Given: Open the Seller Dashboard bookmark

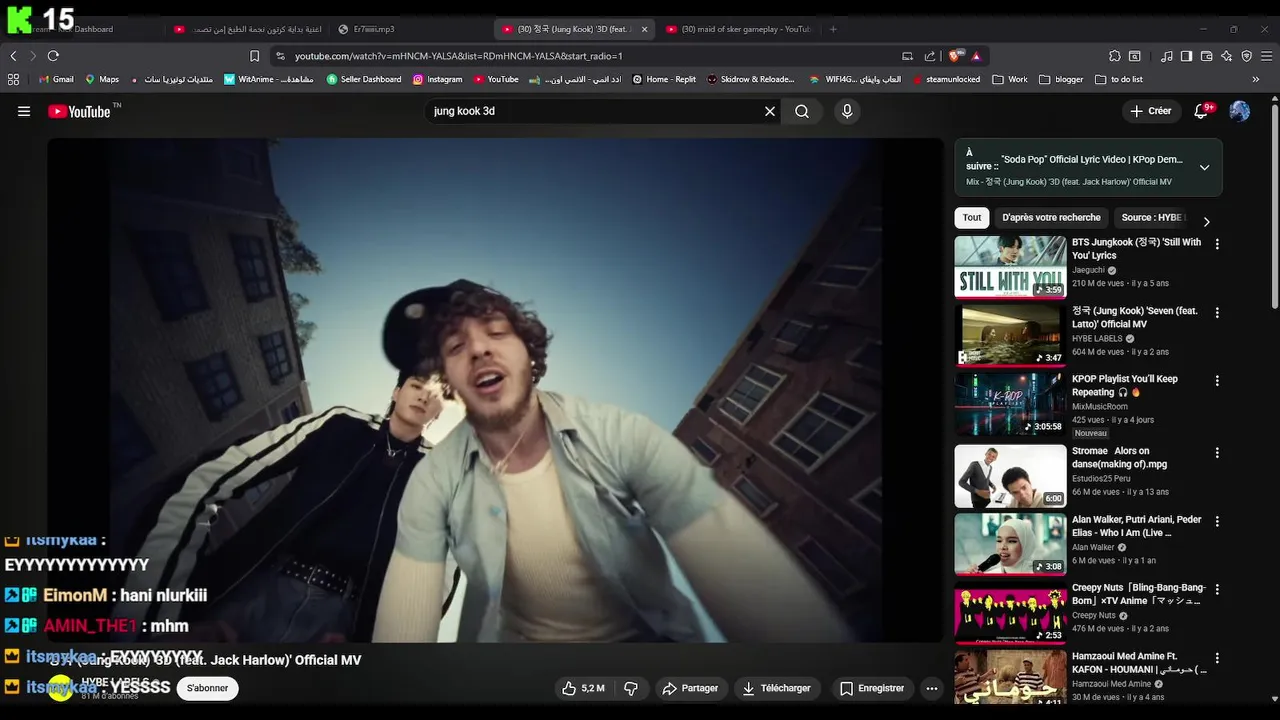Looking at the screenshot, I should pyautogui.click(x=364, y=79).
